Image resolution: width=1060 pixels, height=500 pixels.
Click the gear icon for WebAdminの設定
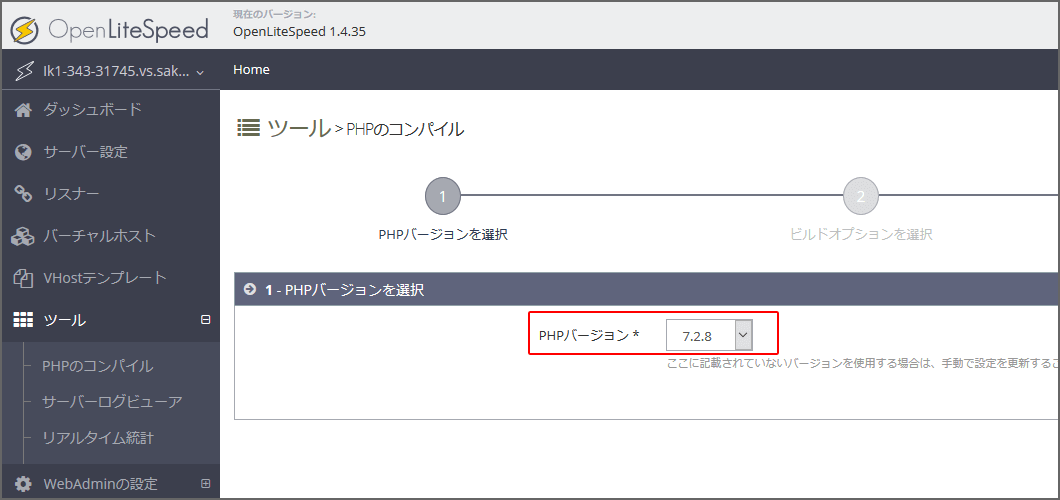click(23, 484)
